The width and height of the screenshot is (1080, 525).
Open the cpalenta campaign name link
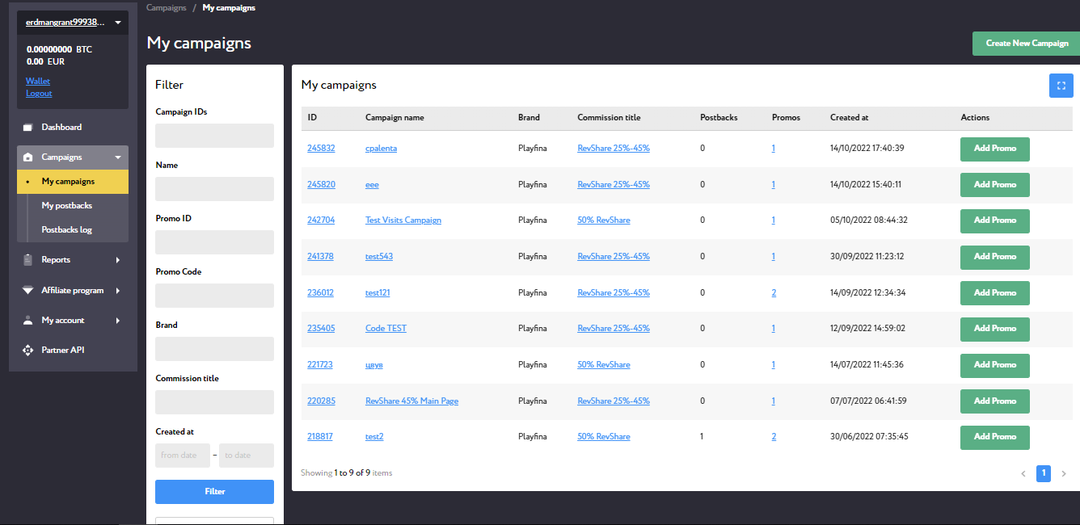coord(381,148)
